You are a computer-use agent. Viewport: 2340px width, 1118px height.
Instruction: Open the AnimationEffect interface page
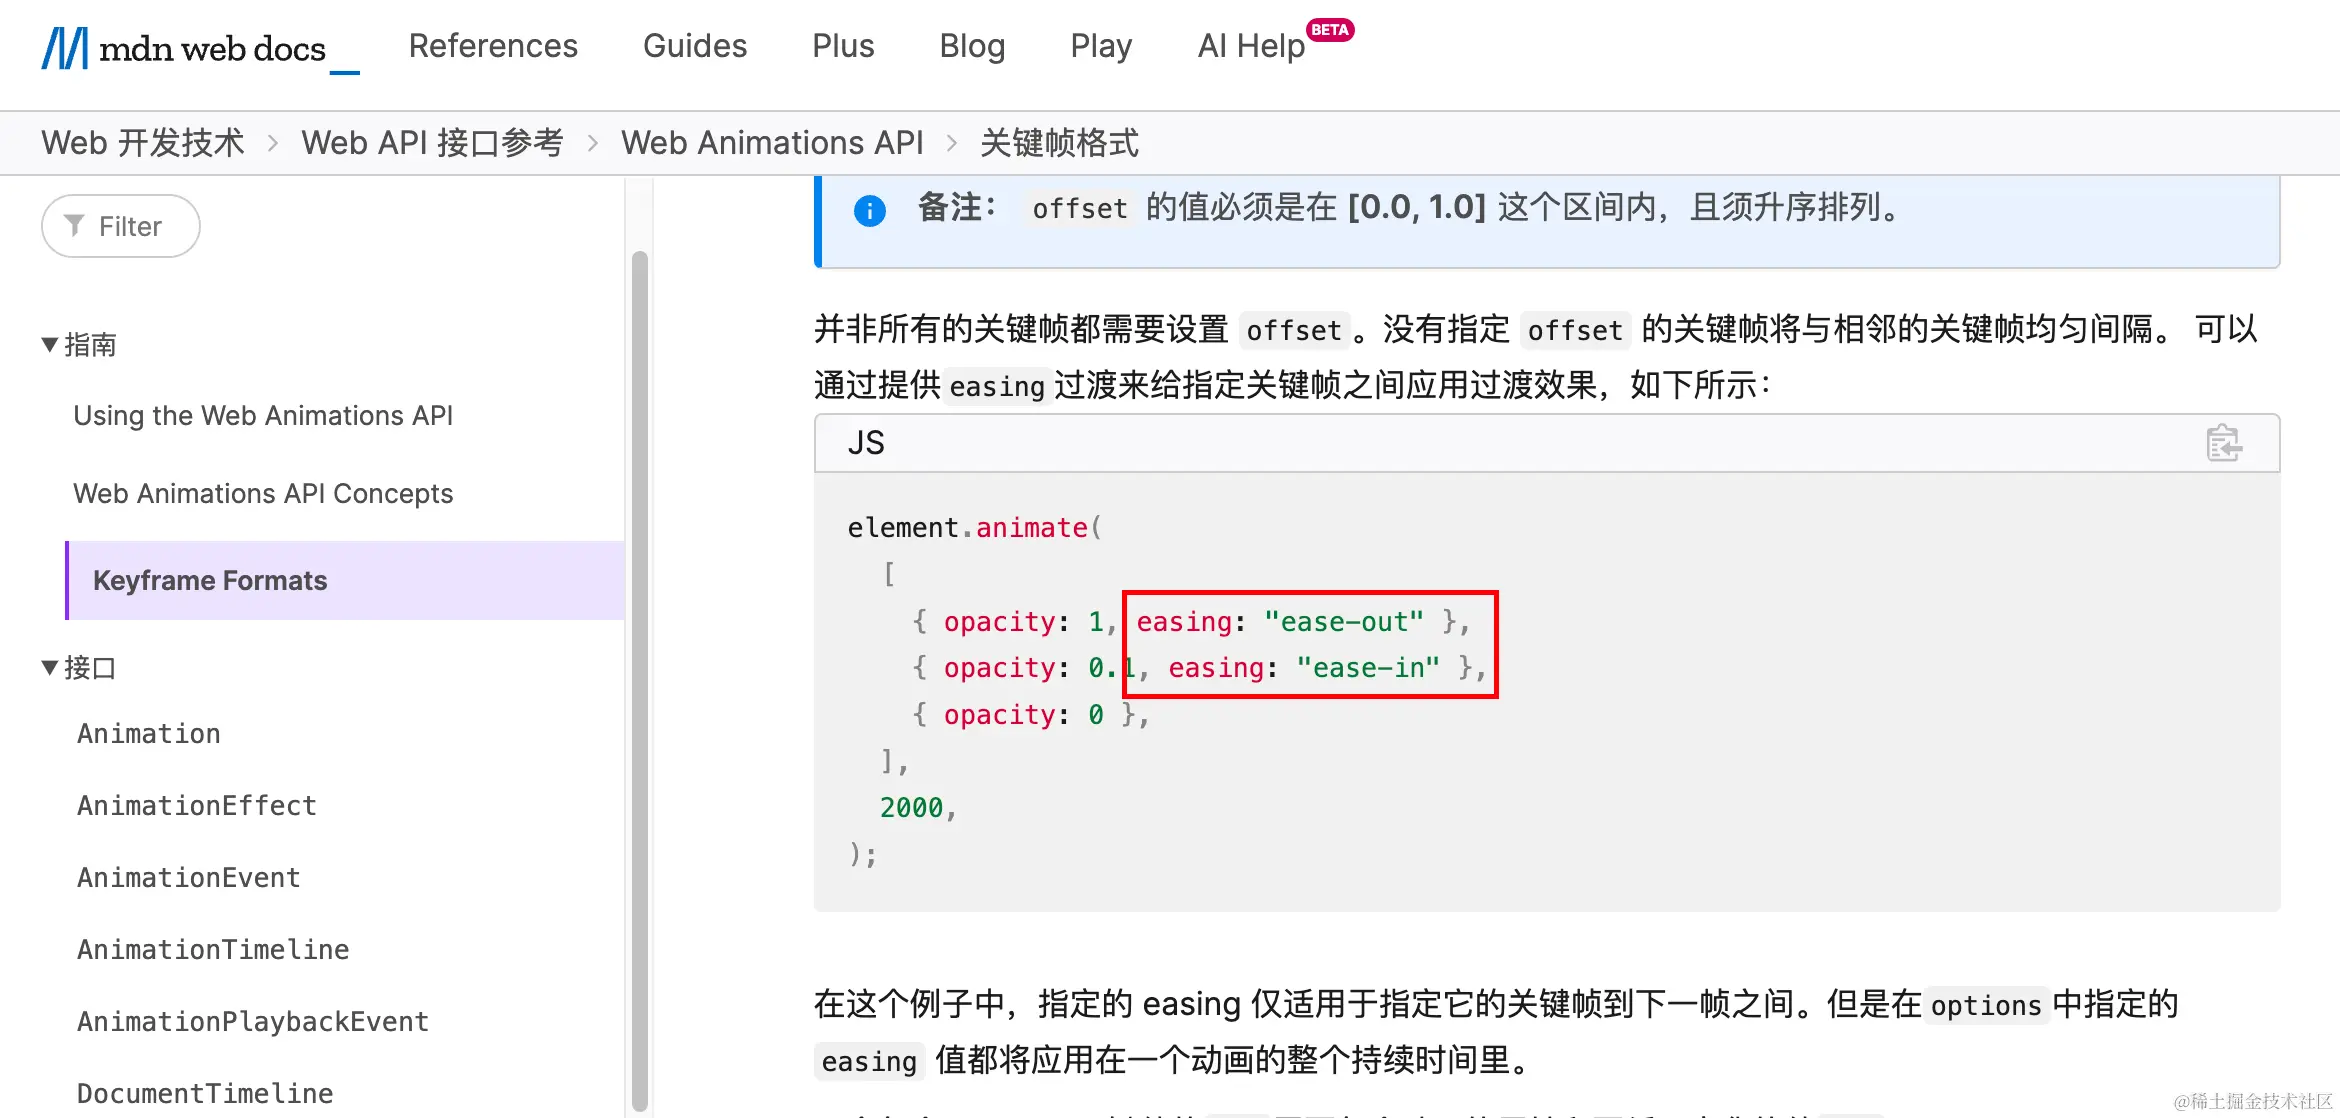[x=196, y=805]
